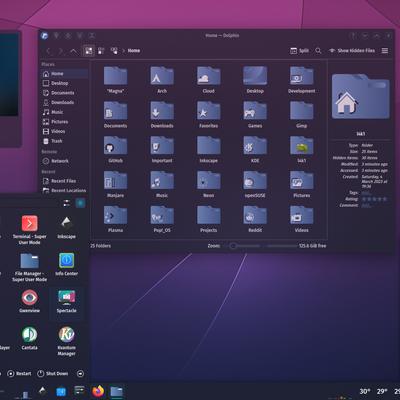Image resolution: width=400 pixels, height=400 pixels.
Task: Select the Reddit folder icon
Action: (x=255, y=215)
